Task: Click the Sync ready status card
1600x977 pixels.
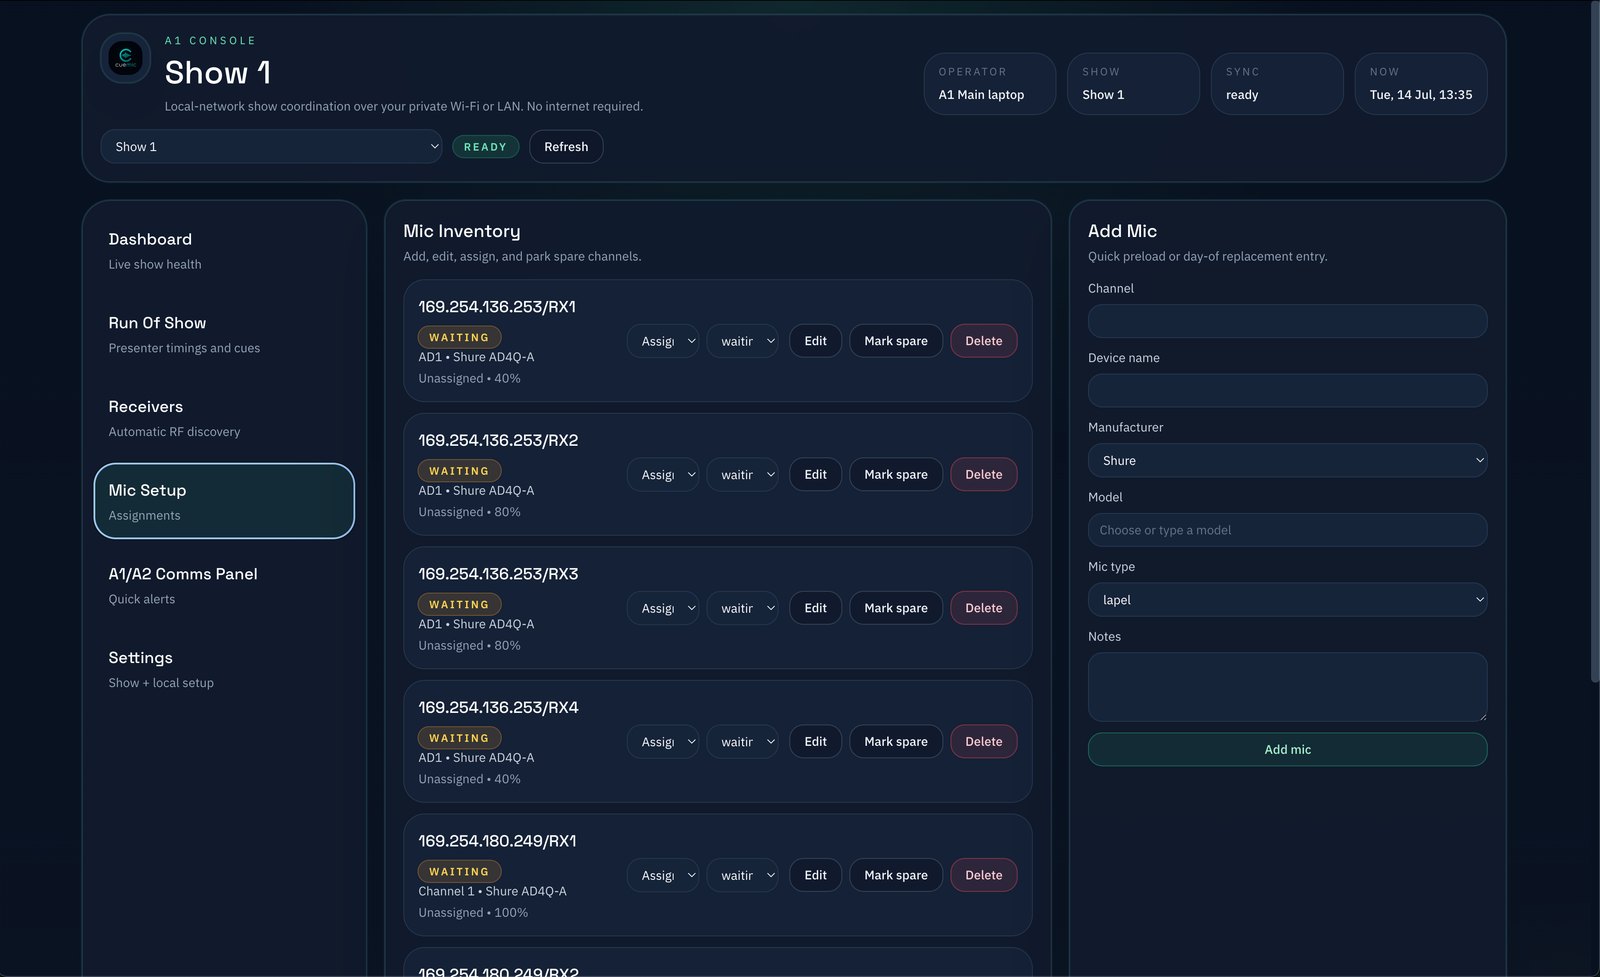Action: [1277, 84]
